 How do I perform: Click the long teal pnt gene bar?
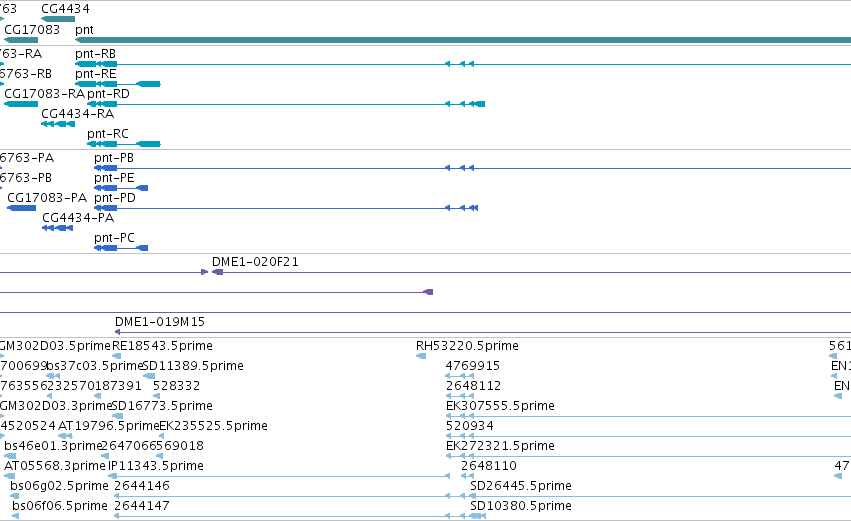click(x=463, y=40)
